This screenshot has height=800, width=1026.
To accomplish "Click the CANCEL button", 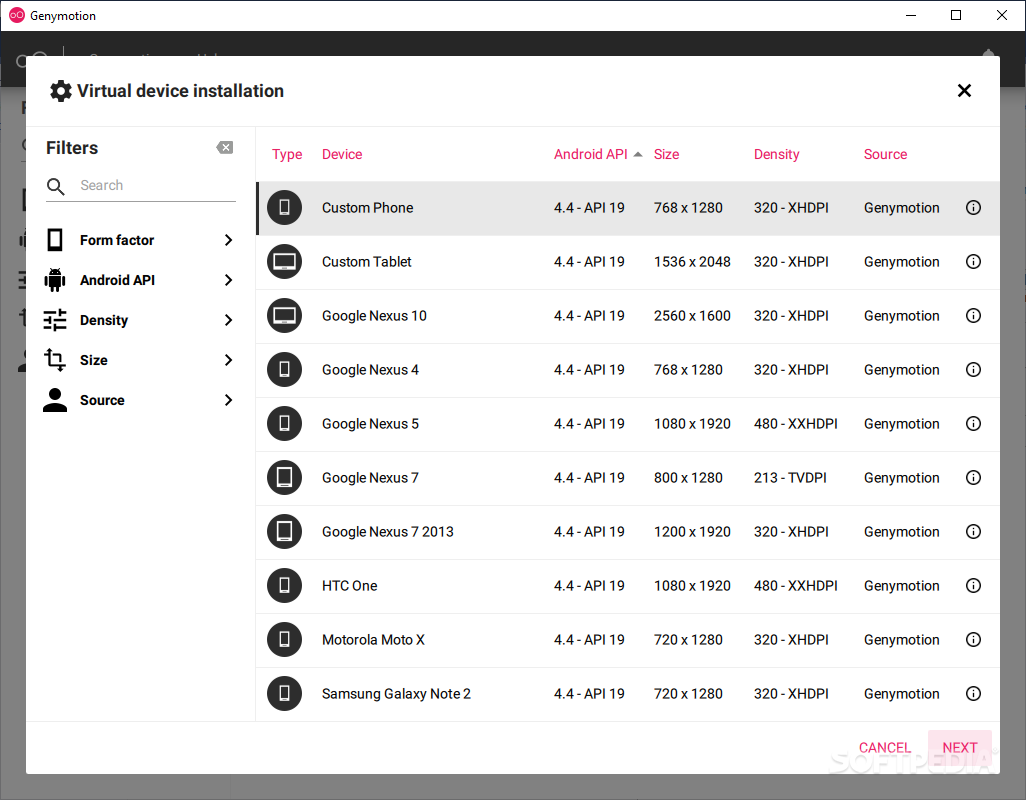I will coord(885,748).
